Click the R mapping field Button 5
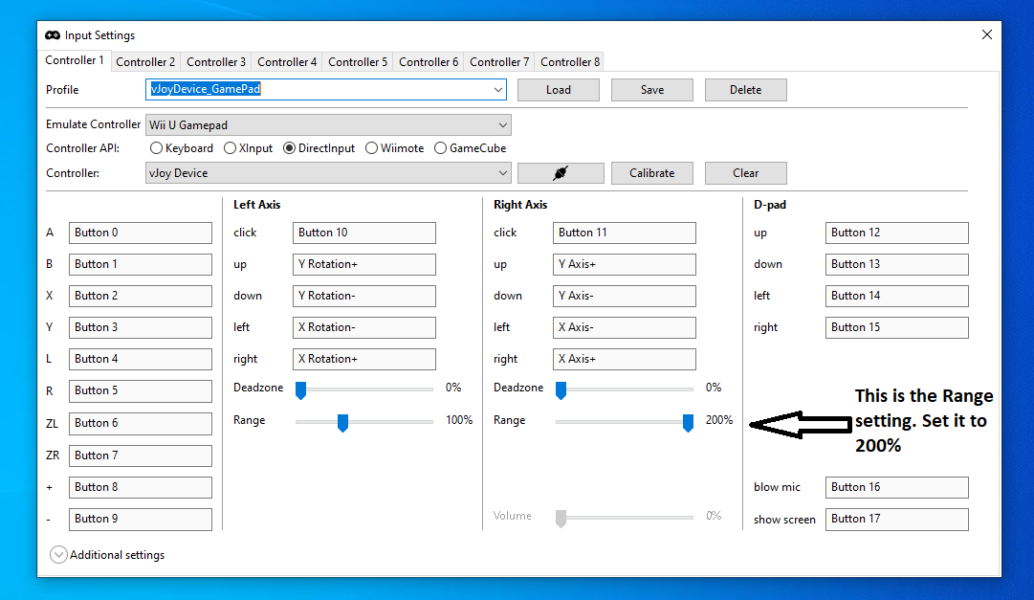This screenshot has height=600, width=1034. tap(140, 391)
